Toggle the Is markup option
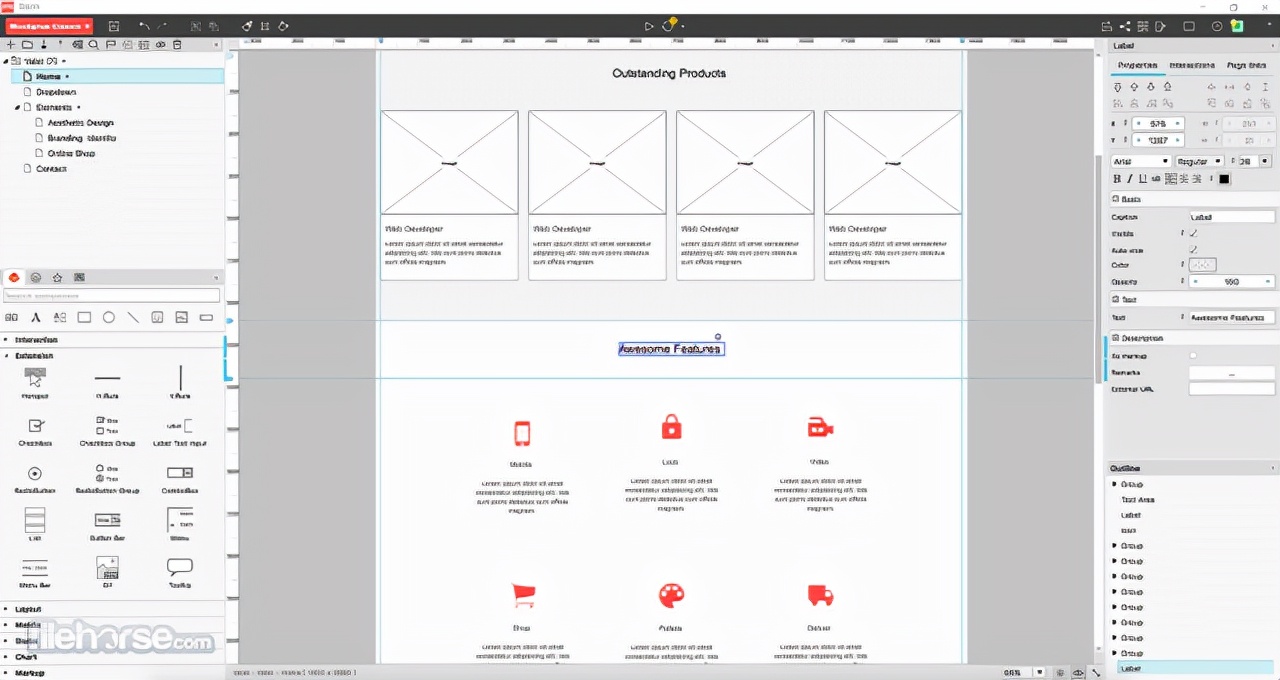The height and width of the screenshot is (680, 1280). coord(1193,356)
